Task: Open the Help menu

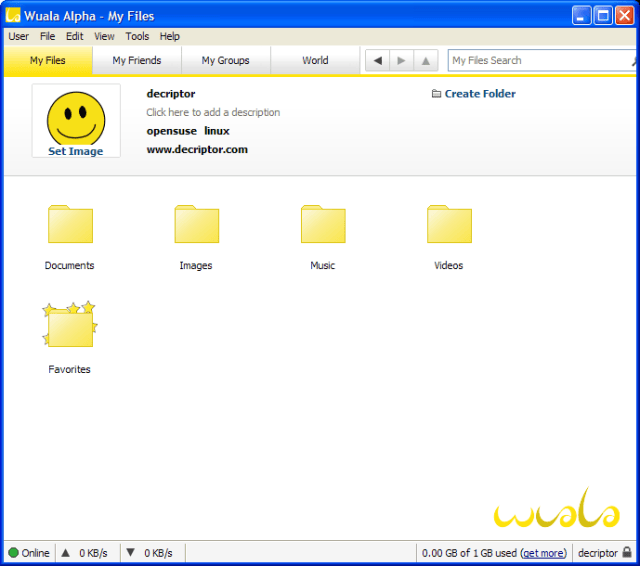Action: coord(170,36)
